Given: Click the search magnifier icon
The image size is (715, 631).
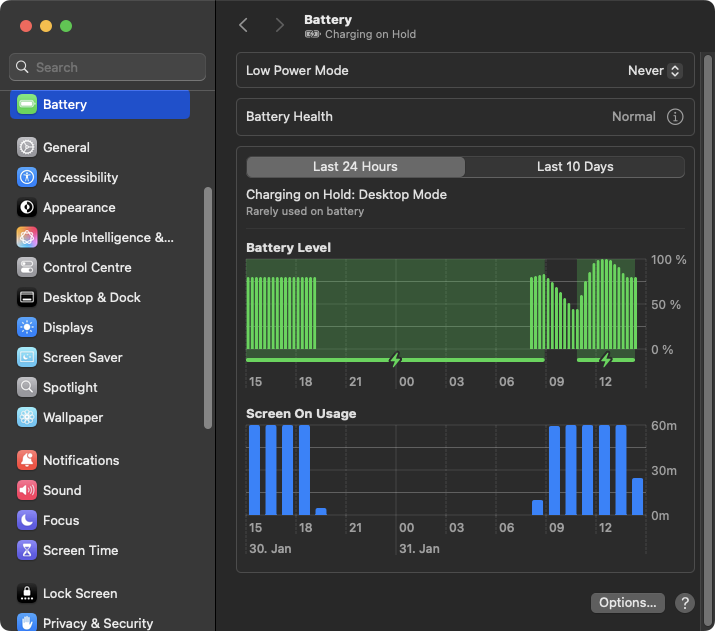Looking at the screenshot, I should coord(22,67).
